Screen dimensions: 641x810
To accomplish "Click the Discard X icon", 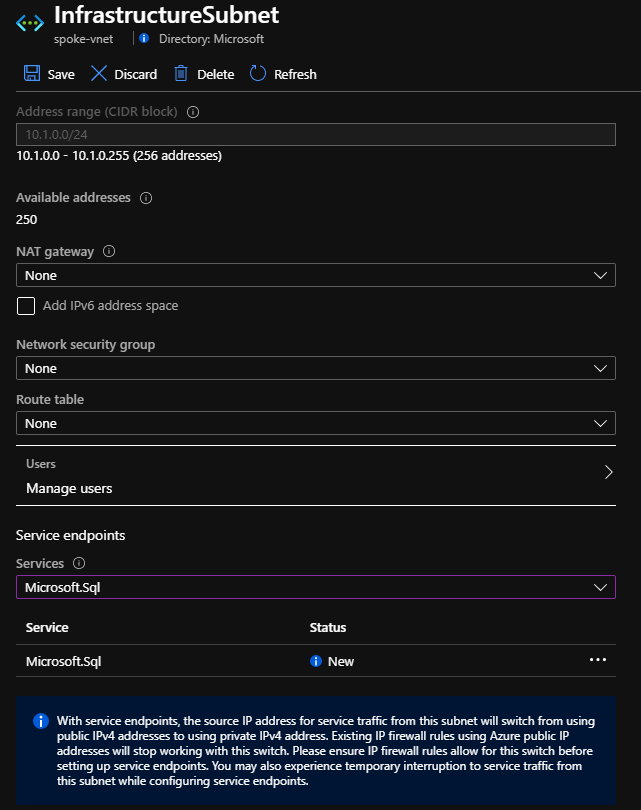I will [x=99, y=73].
